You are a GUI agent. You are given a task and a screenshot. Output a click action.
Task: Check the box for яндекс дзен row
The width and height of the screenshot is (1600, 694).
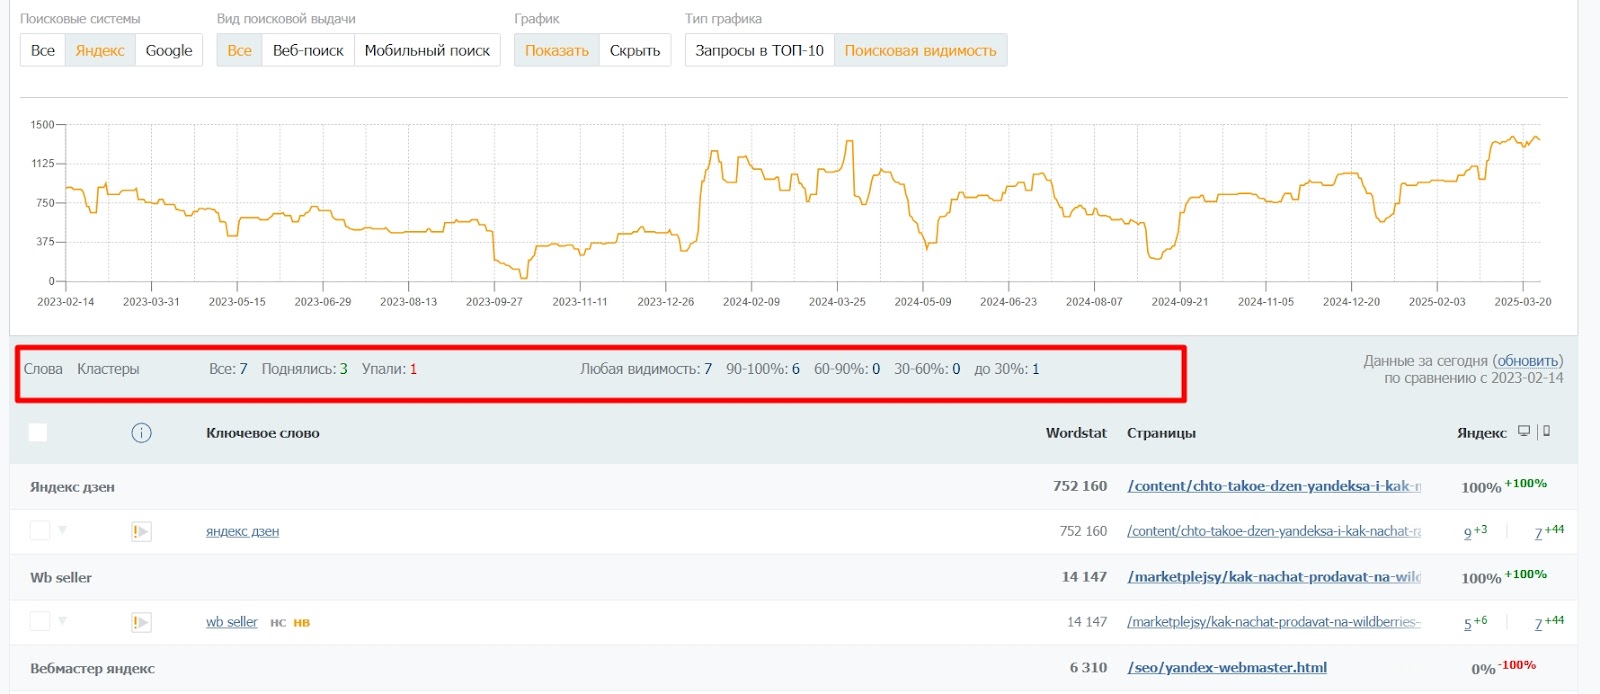coord(39,531)
